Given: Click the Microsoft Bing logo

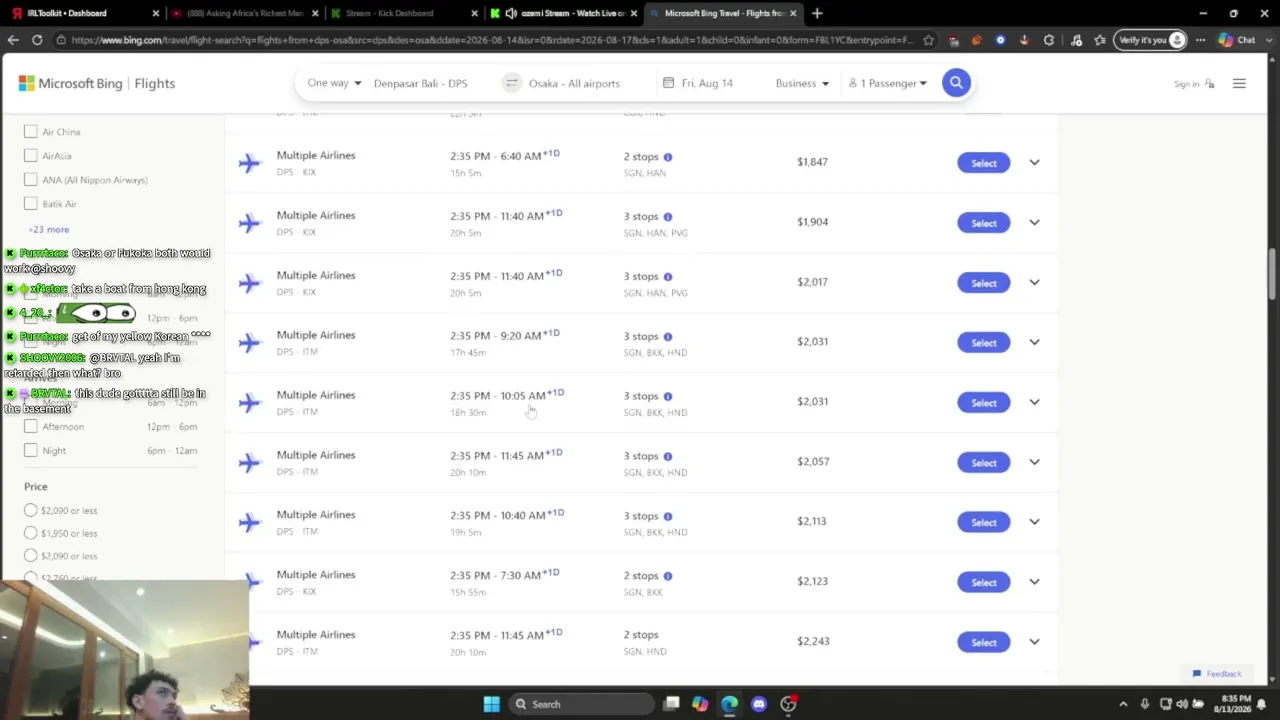Looking at the screenshot, I should tap(70, 84).
